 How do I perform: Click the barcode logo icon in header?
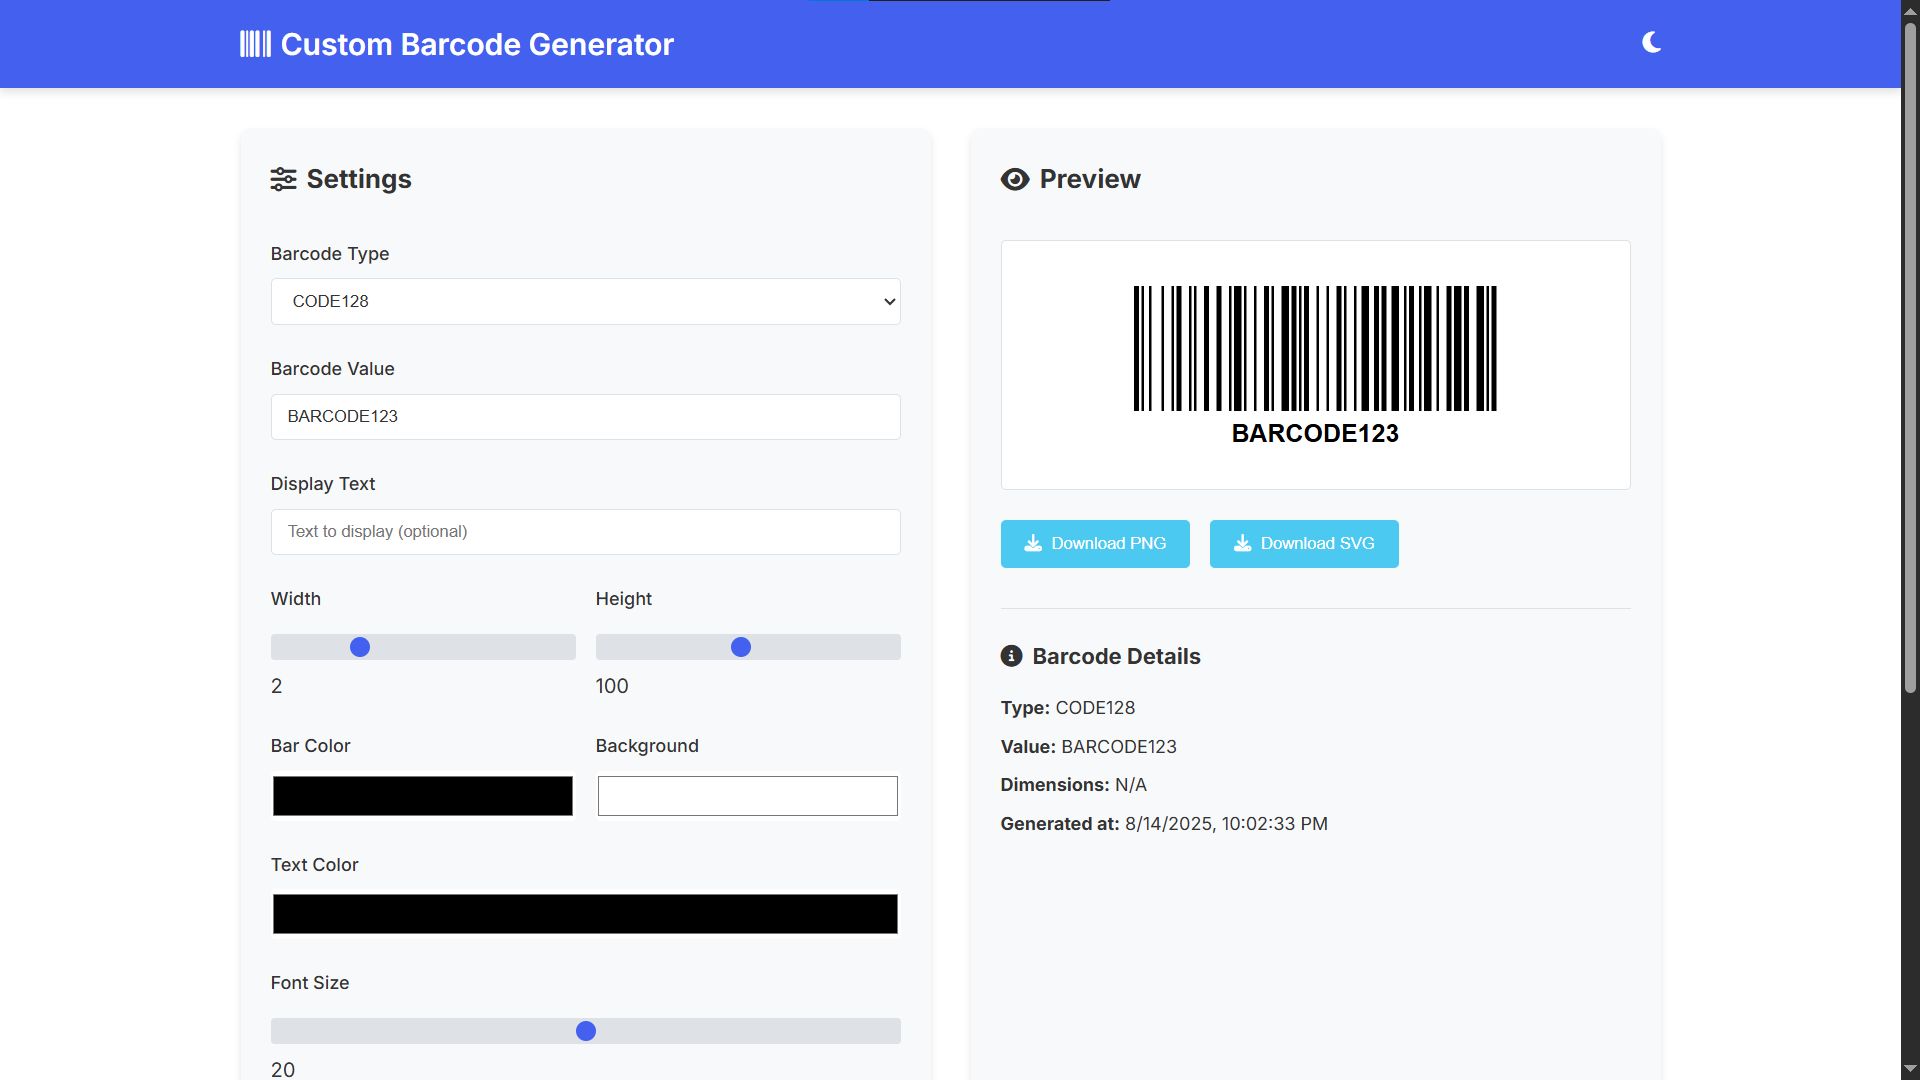click(255, 44)
